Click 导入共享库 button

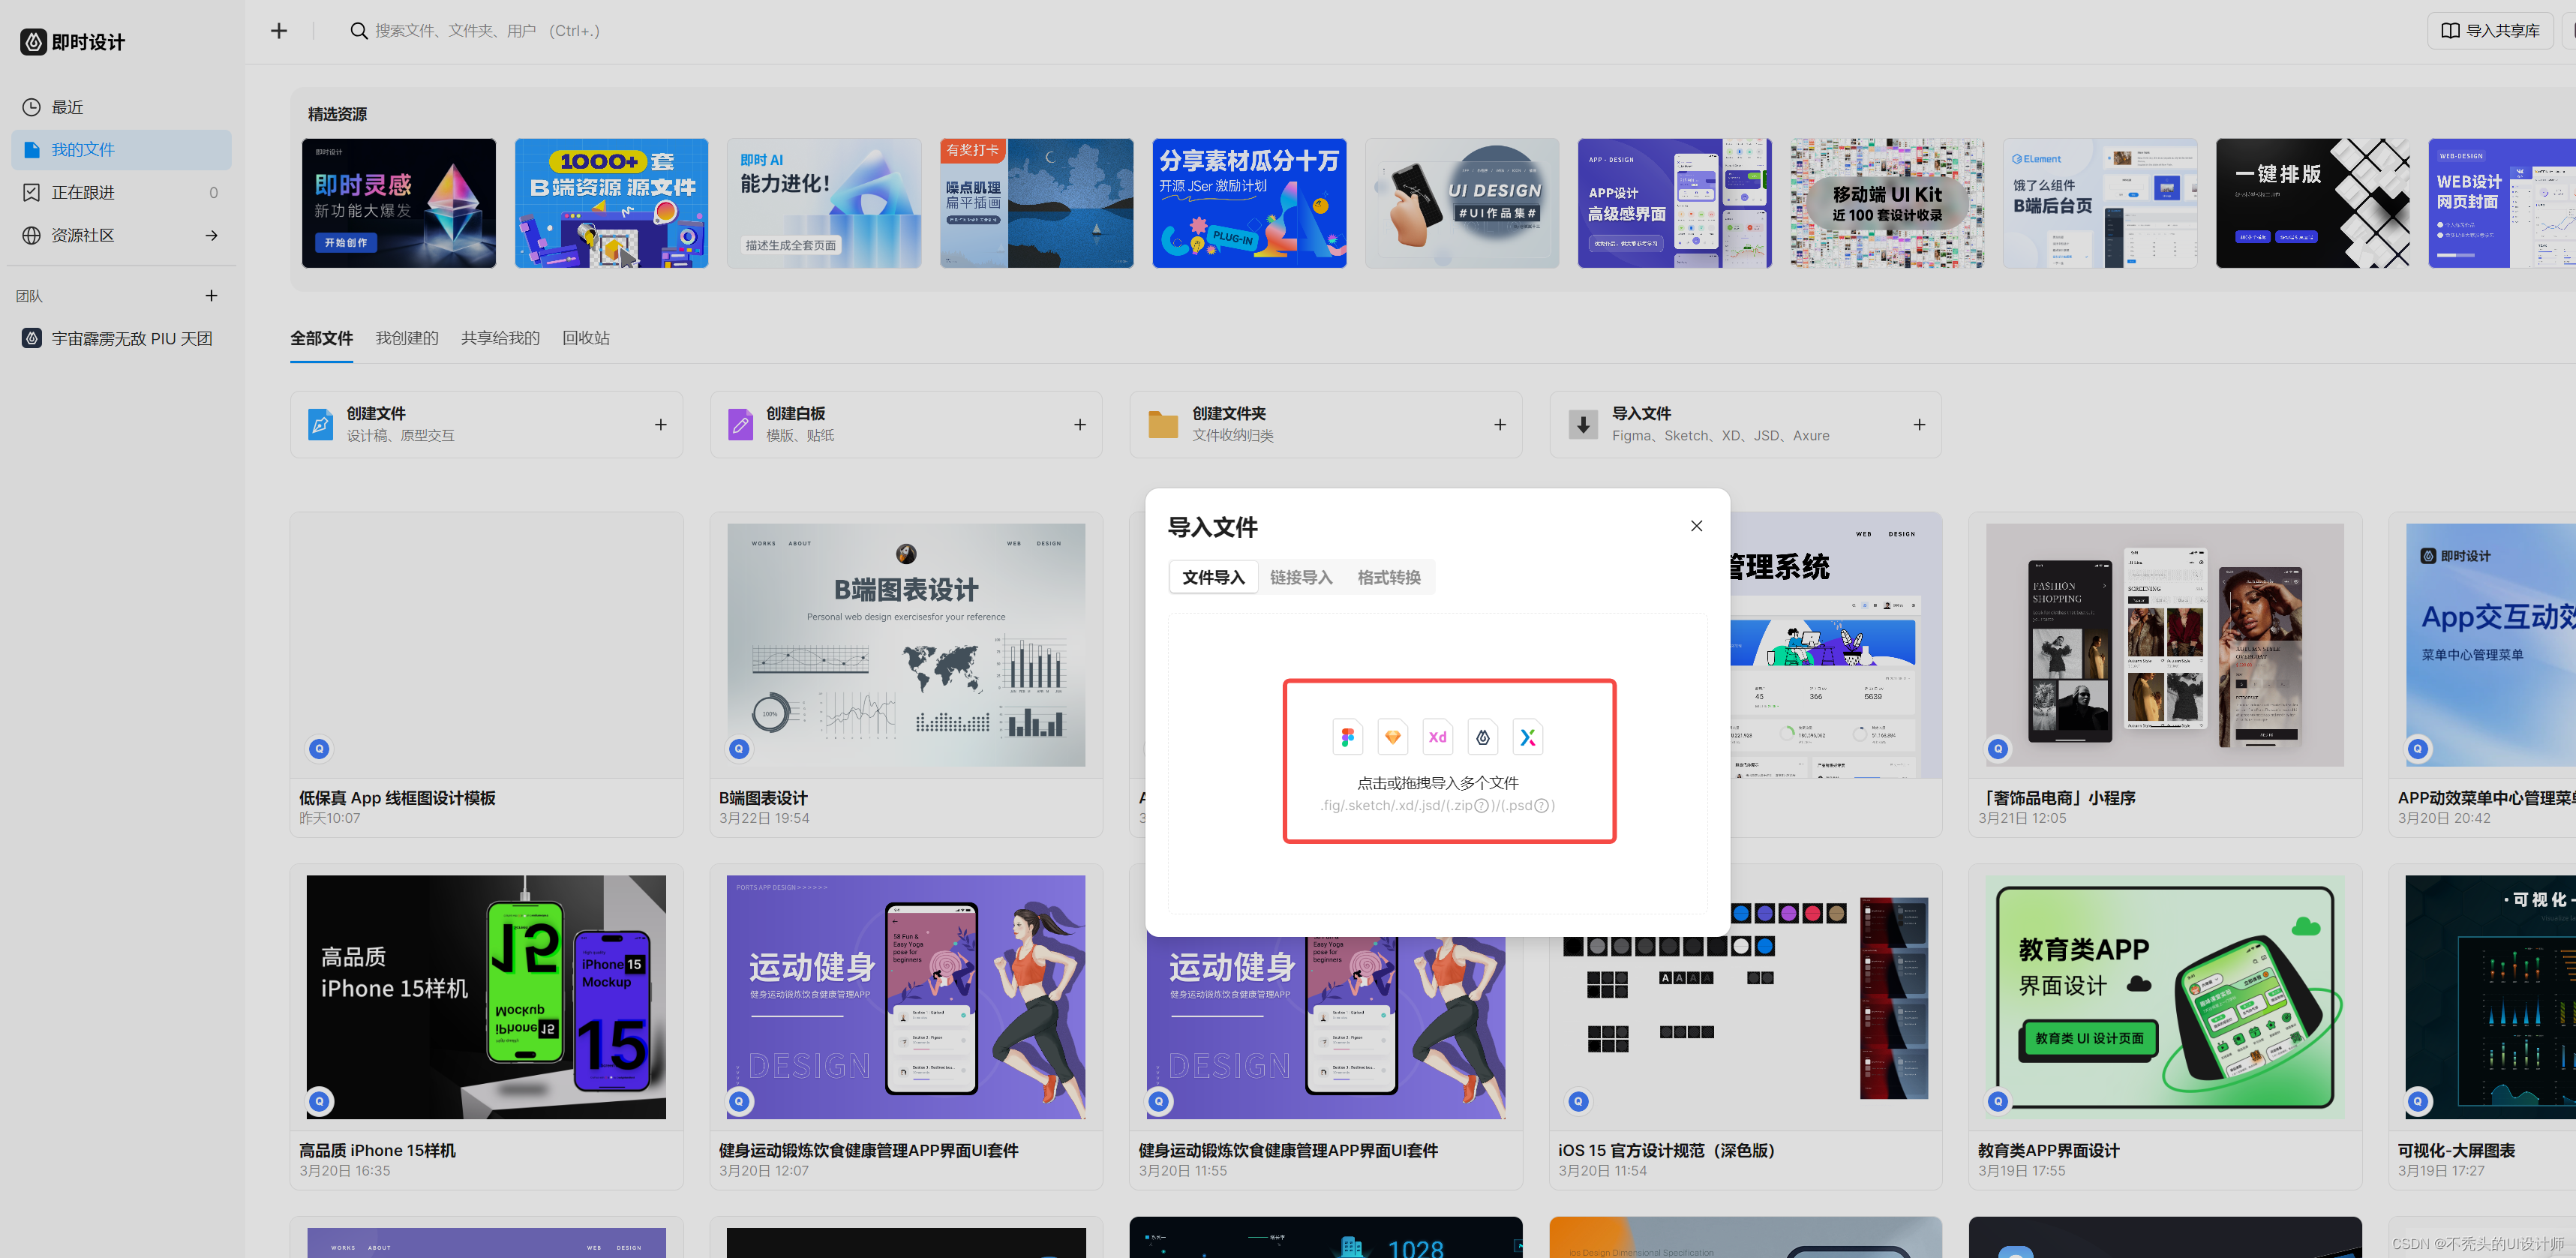coord(2490,31)
